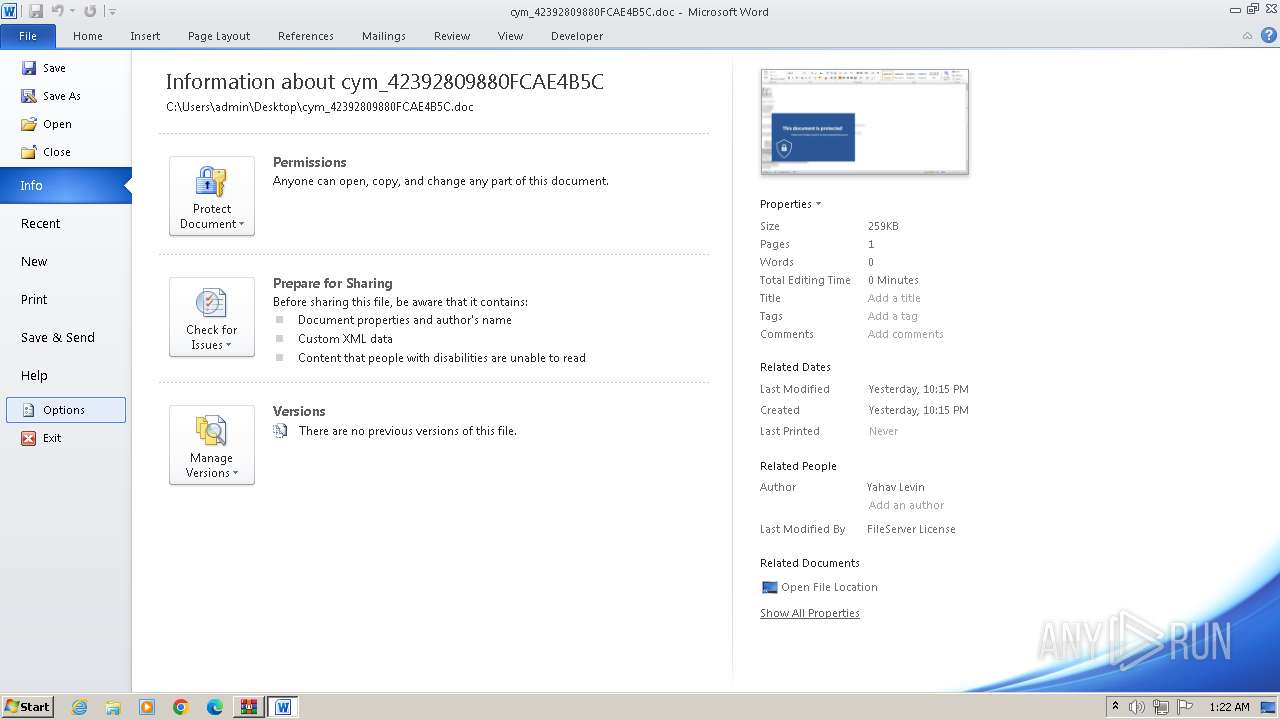Open Microsoft Word Help question icon
This screenshot has width=1280, height=720.
[x=1269, y=35]
